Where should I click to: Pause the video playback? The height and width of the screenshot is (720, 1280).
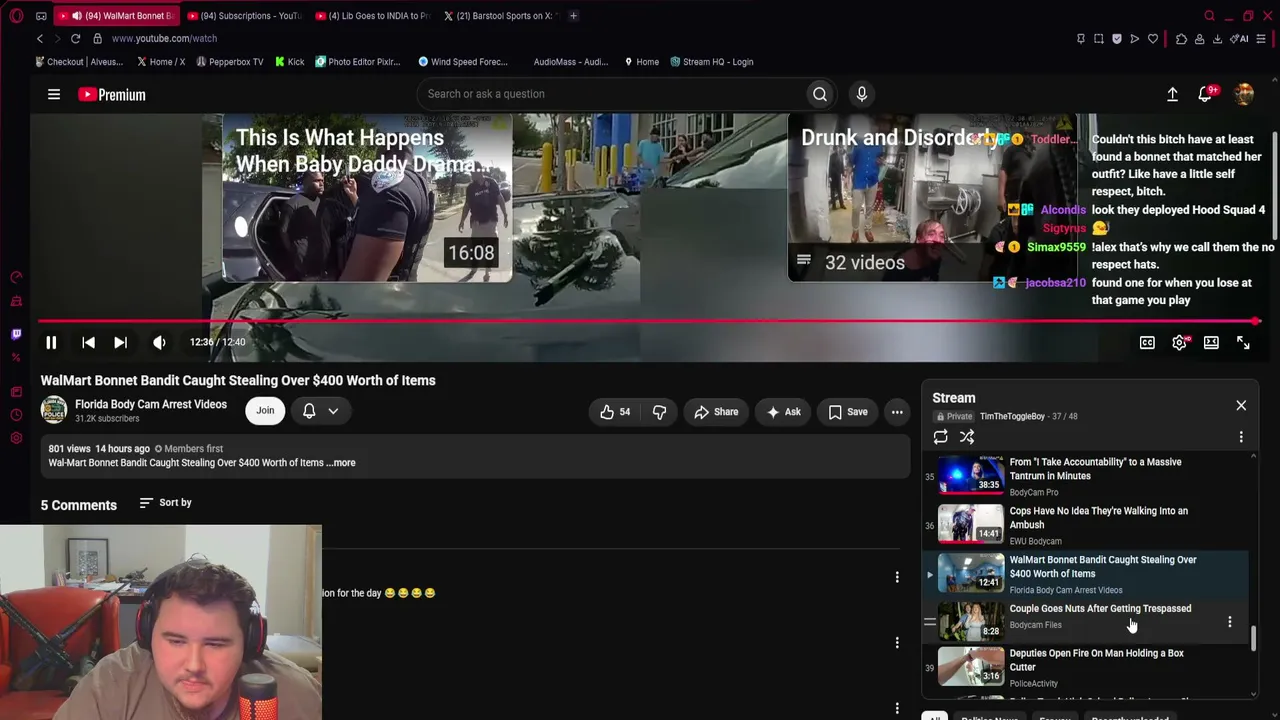tap(51, 342)
